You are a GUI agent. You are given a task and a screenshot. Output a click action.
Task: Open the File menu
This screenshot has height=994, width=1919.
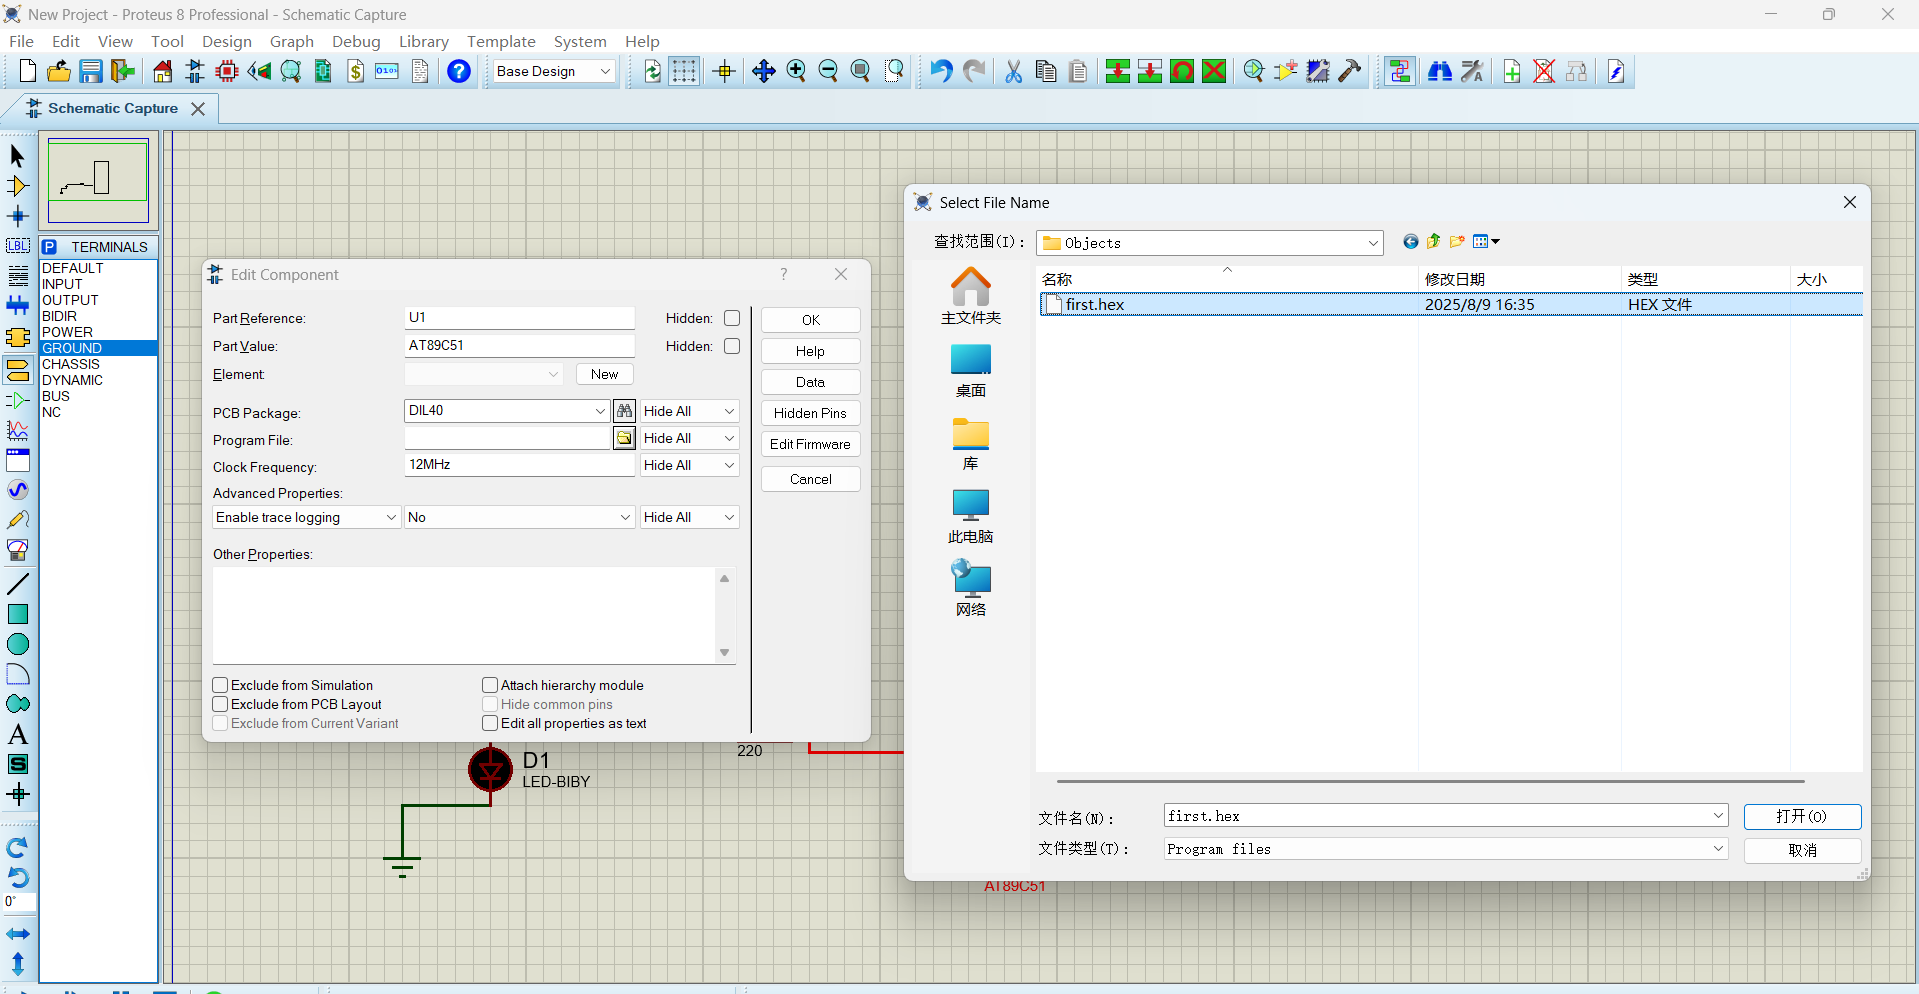point(21,41)
